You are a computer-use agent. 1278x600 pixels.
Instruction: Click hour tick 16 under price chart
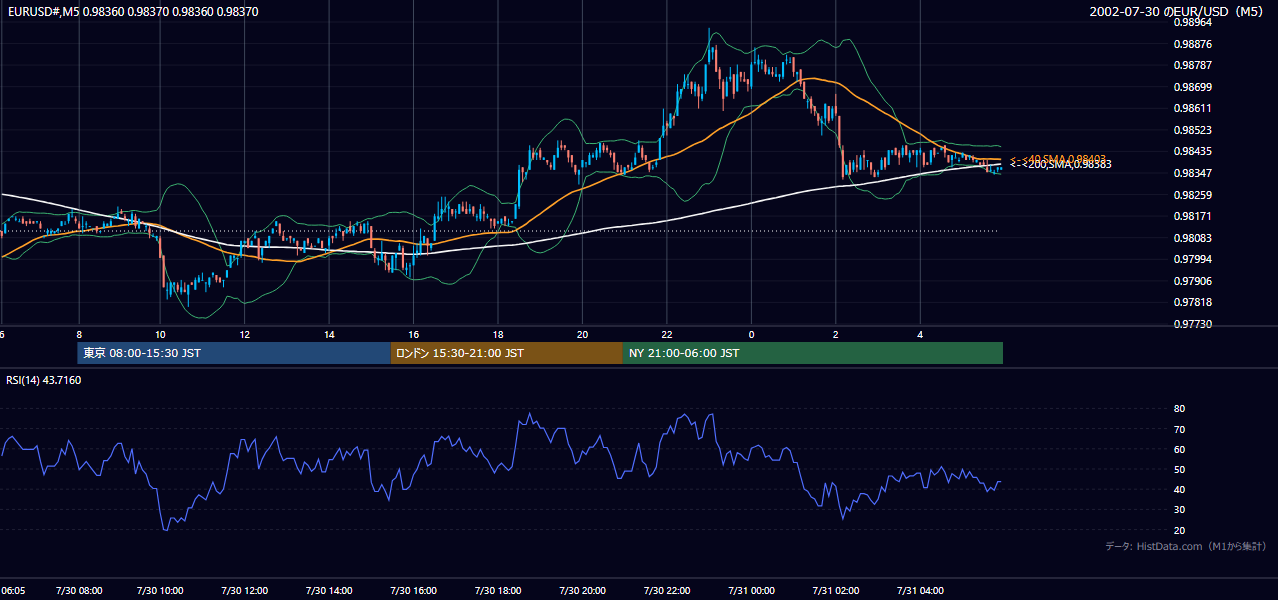[413, 334]
